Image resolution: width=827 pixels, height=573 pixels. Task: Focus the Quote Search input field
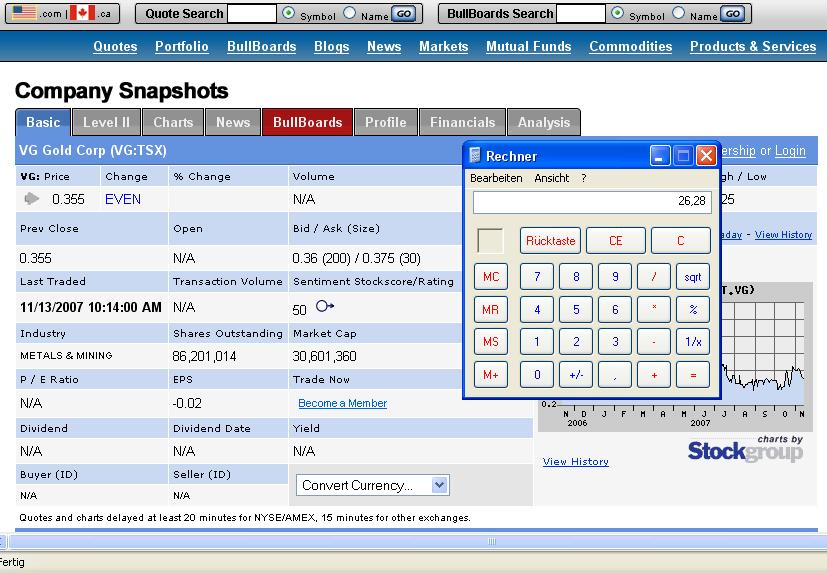pos(252,14)
